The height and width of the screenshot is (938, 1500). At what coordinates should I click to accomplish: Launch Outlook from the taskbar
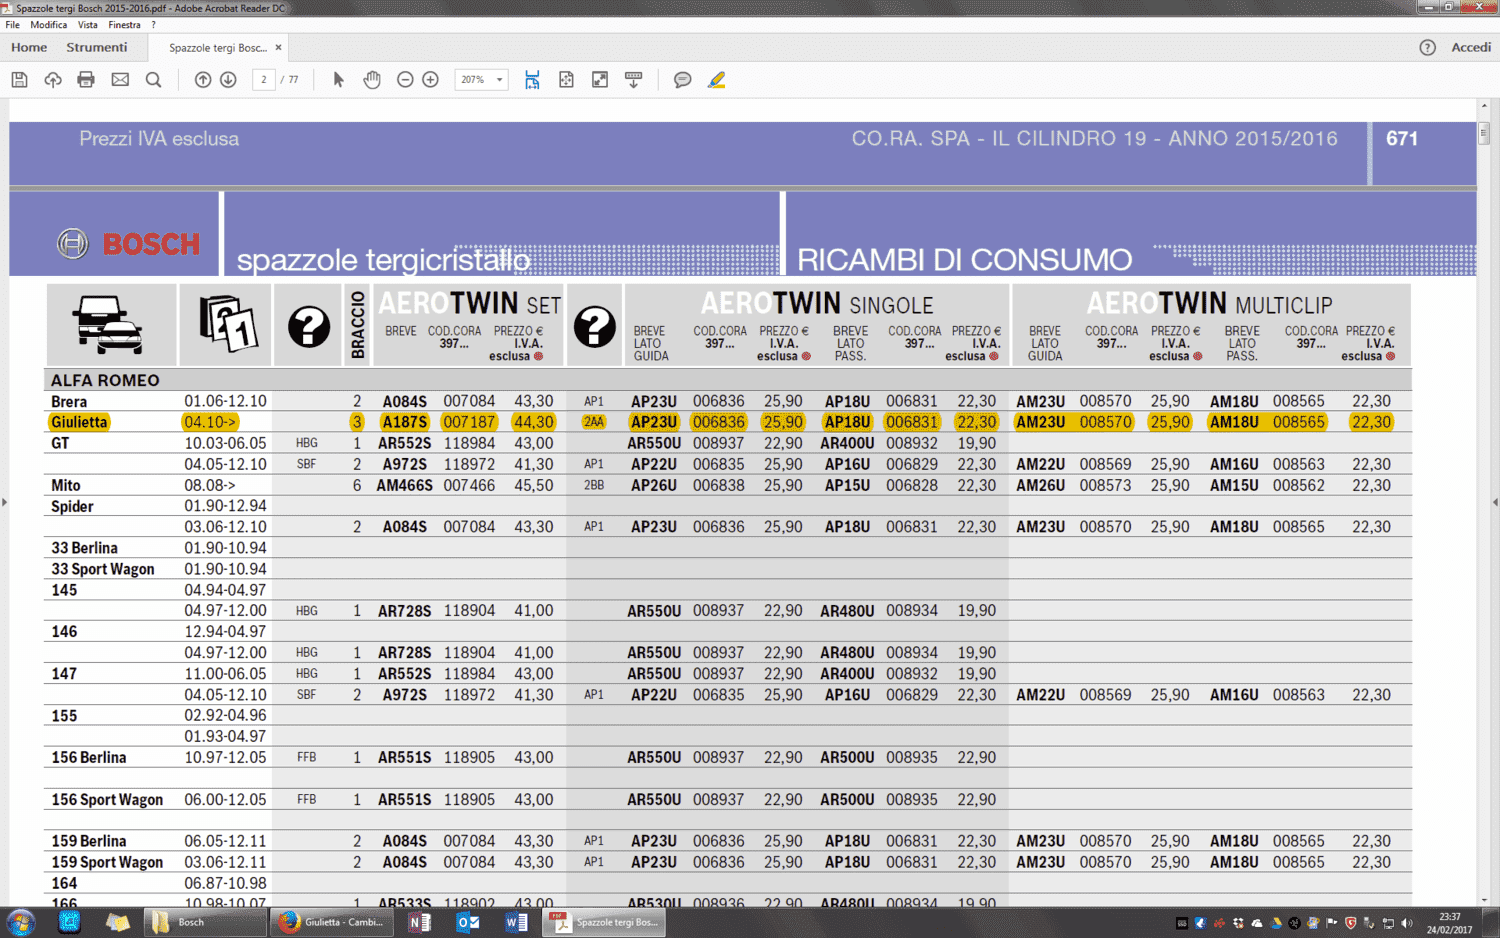pos(468,922)
